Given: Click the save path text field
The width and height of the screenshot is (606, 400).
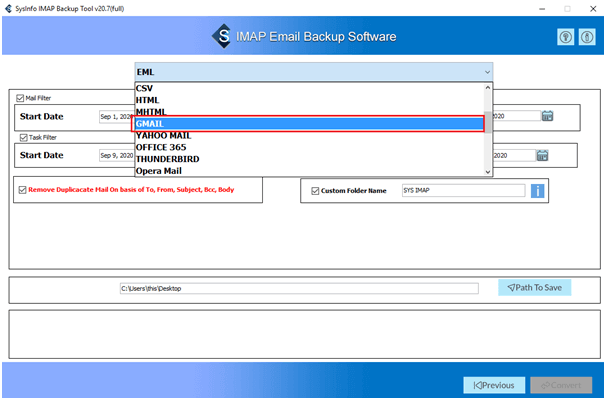Looking at the screenshot, I should (x=300, y=289).
